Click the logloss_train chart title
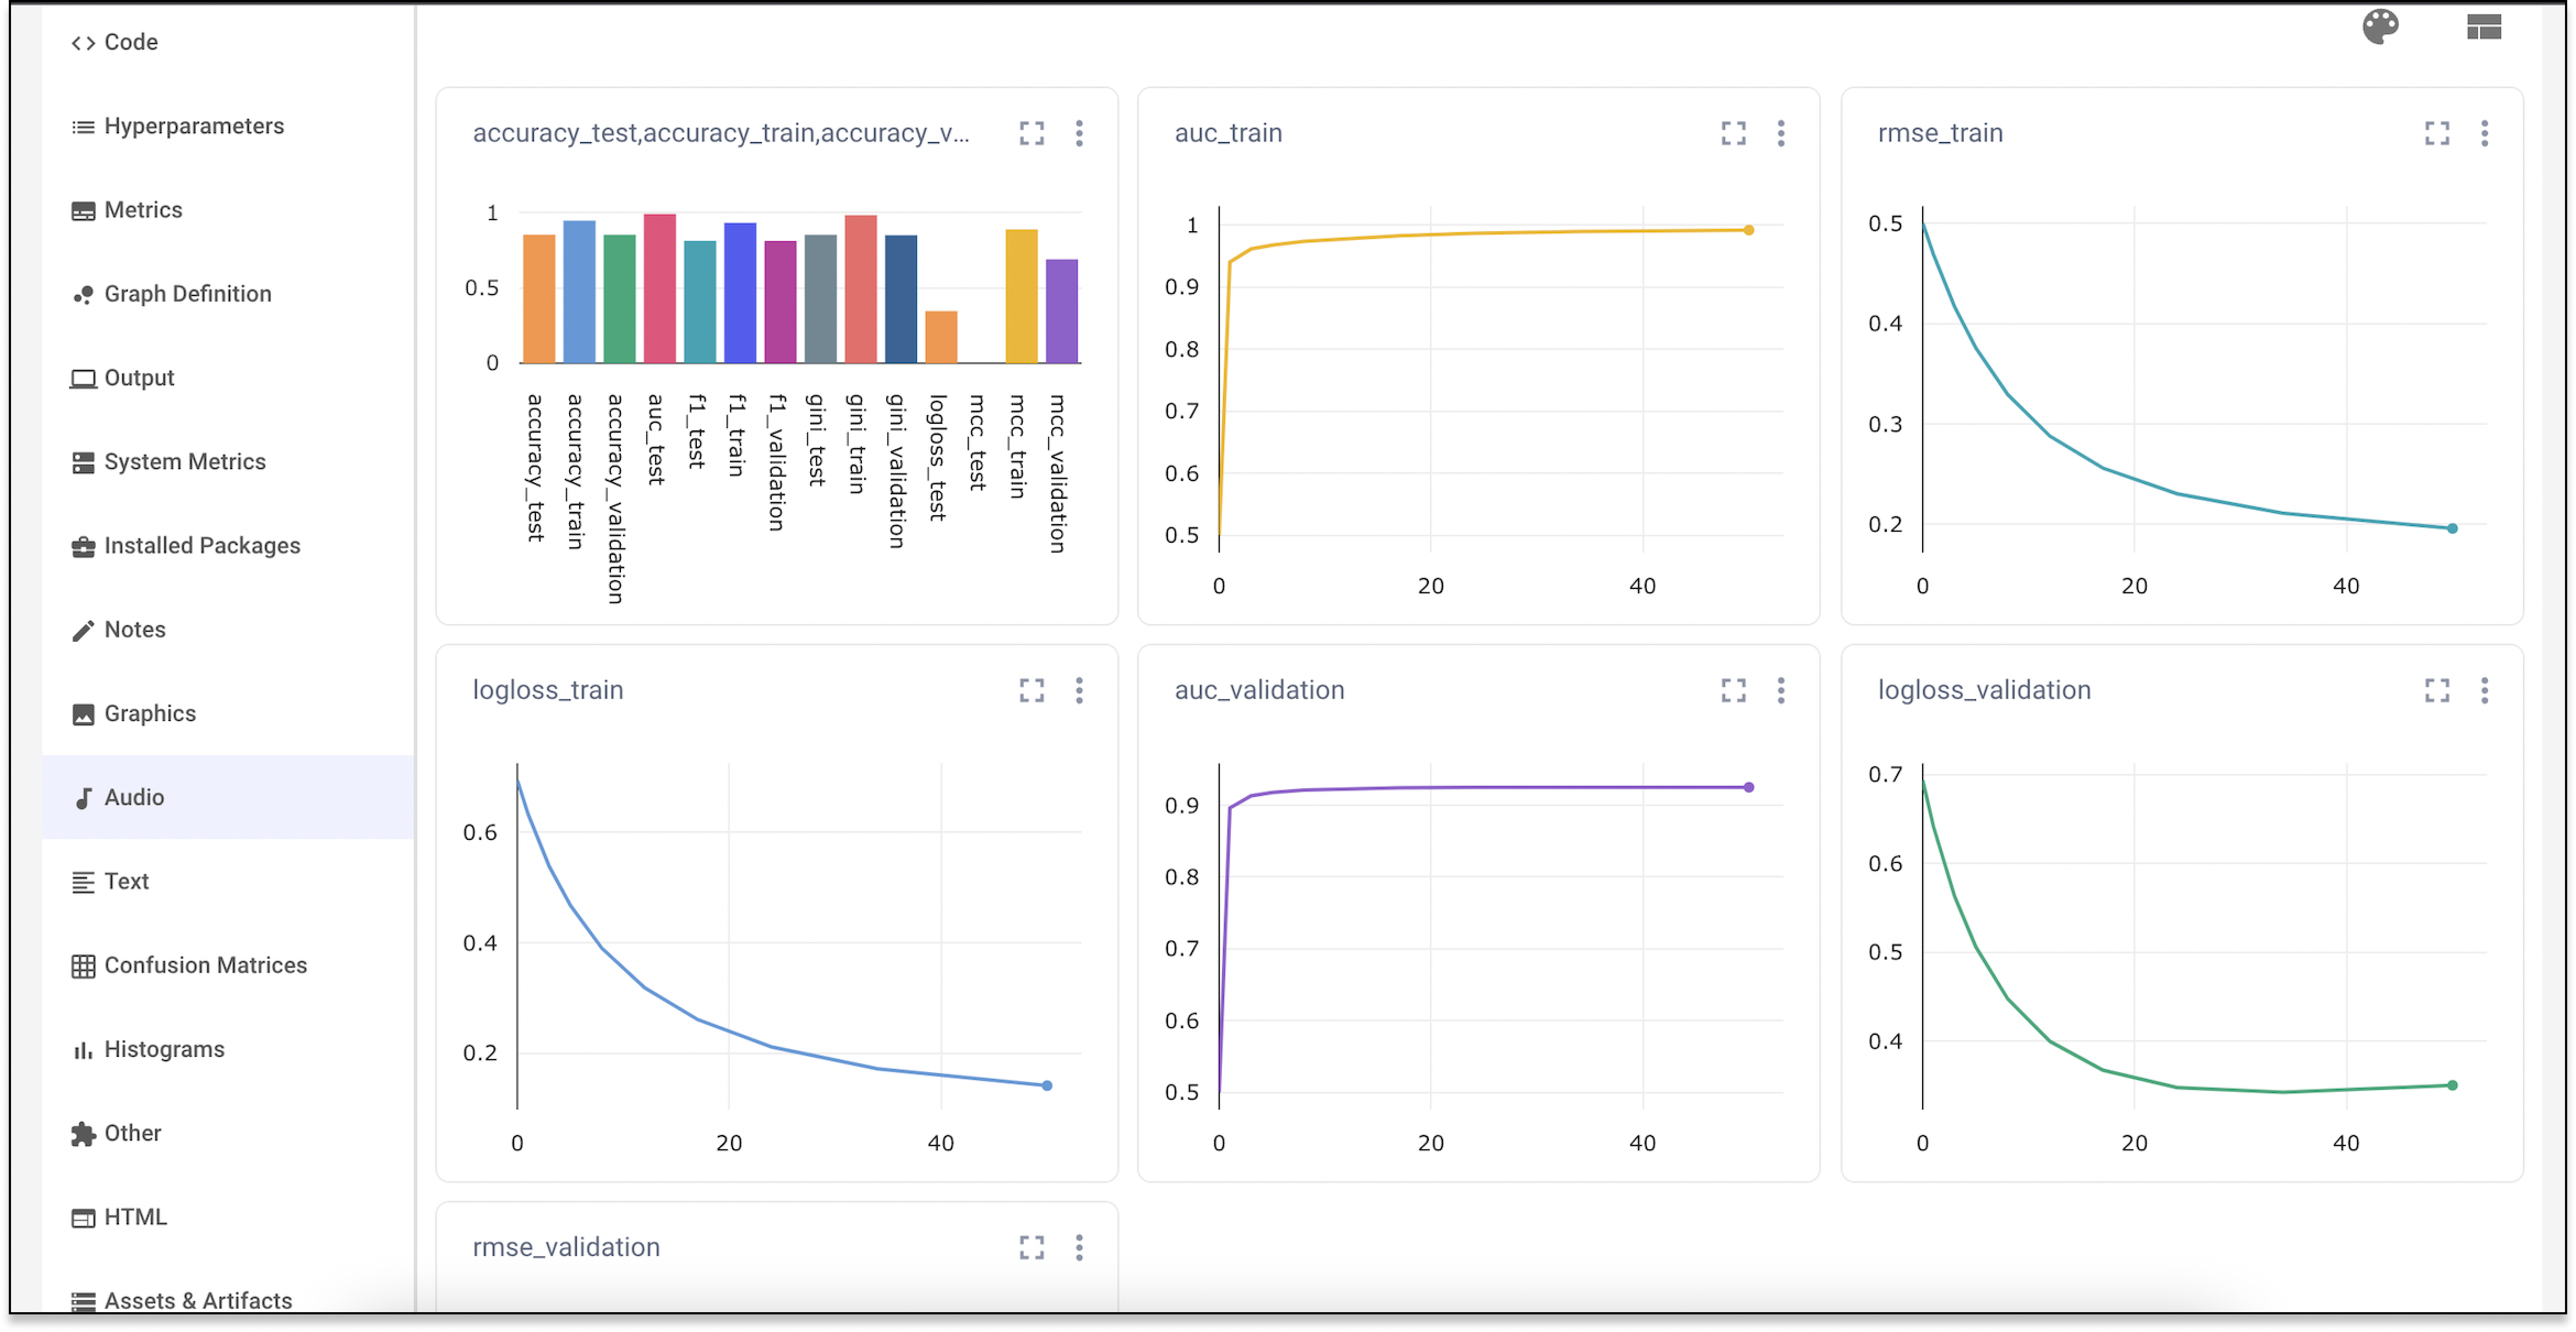This screenshot has width=2576, height=1332. (548, 690)
